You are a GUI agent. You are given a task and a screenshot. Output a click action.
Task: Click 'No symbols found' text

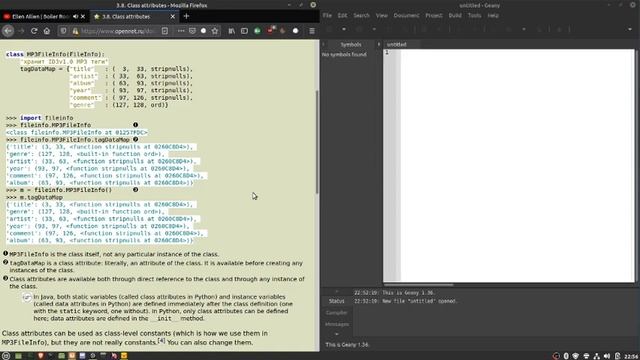click(x=344, y=54)
